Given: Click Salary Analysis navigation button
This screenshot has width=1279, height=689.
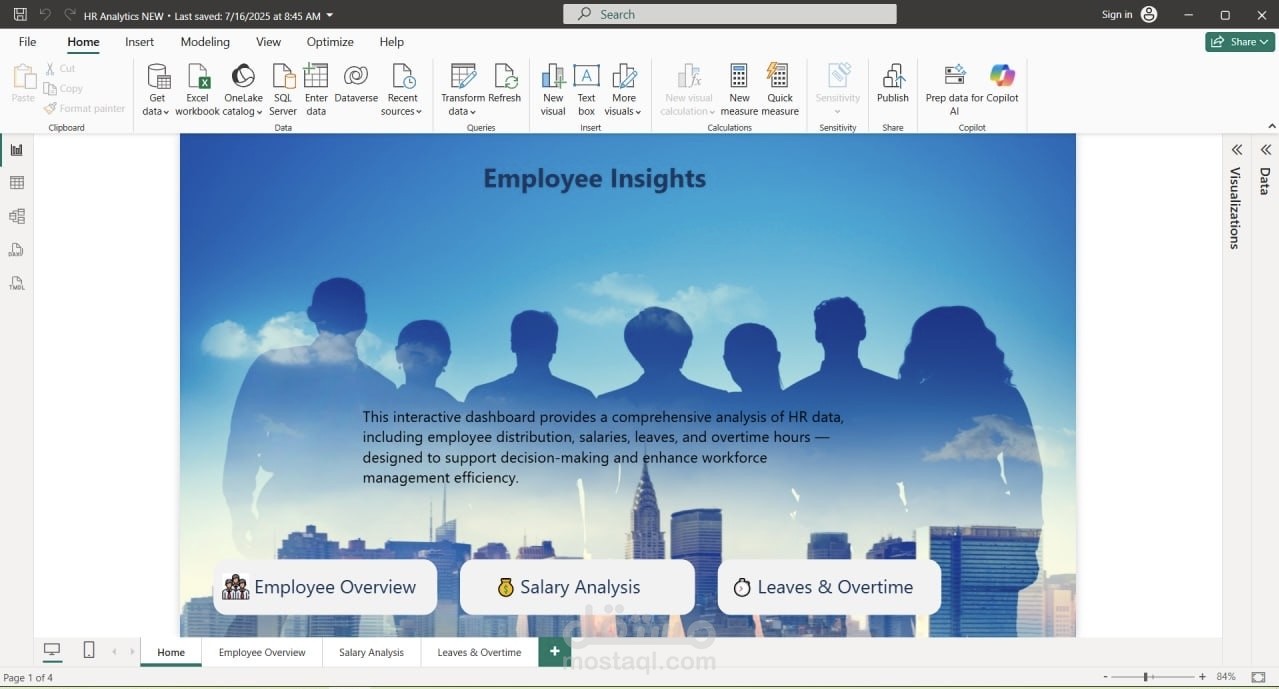Looking at the screenshot, I should pos(577,587).
